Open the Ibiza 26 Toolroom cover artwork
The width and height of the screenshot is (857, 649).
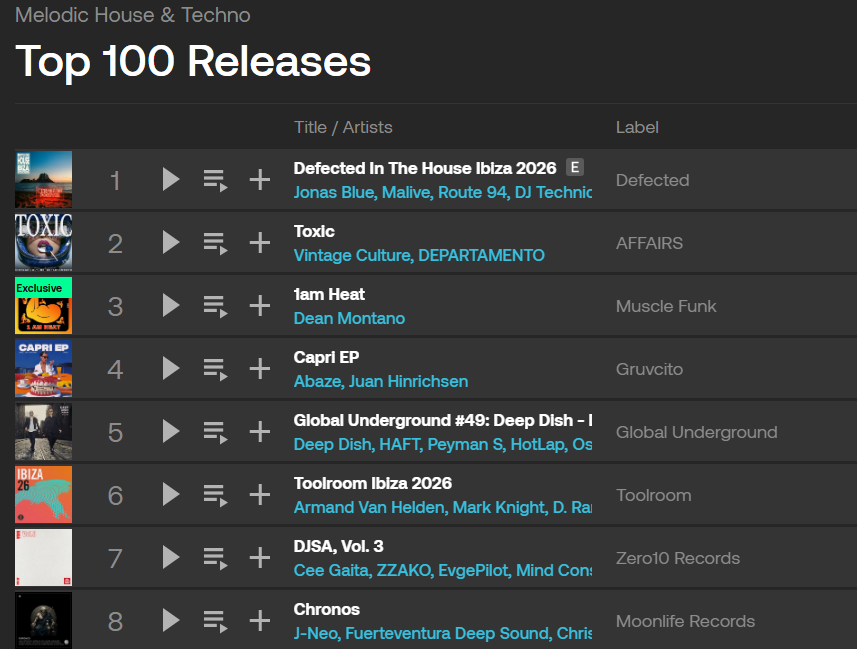pyautogui.click(x=43, y=494)
